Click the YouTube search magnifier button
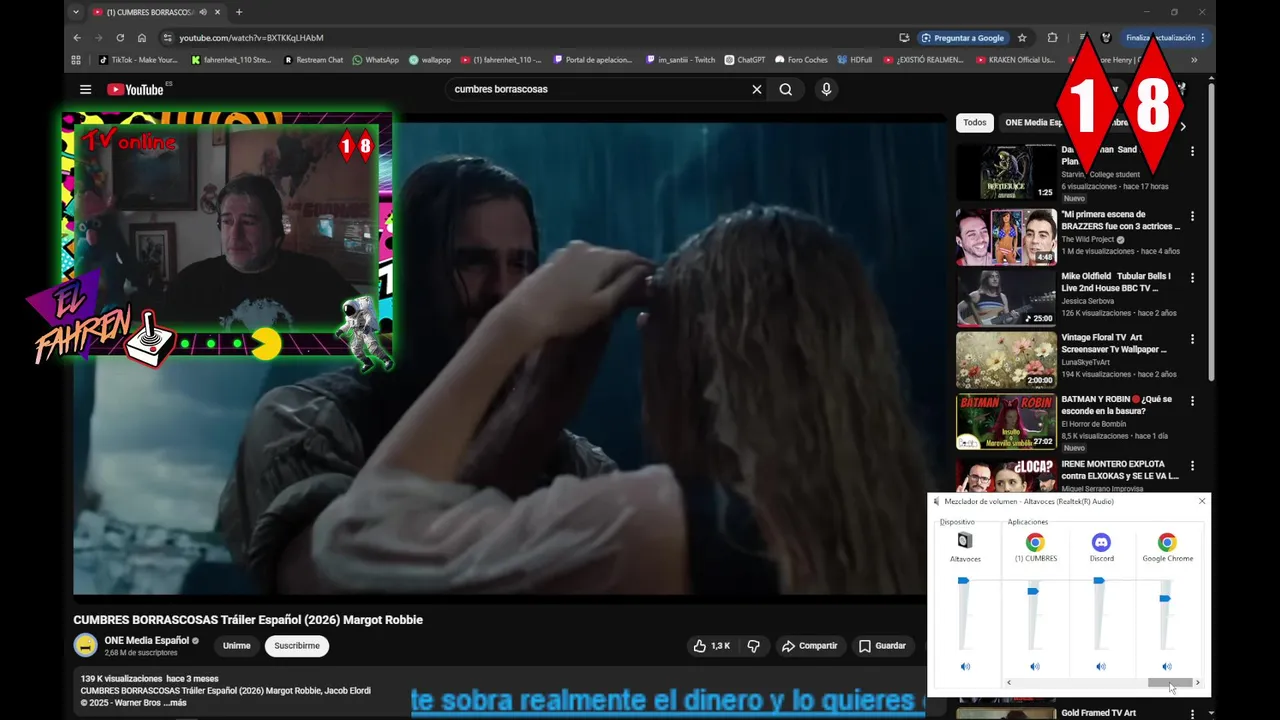 click(786, 89)
